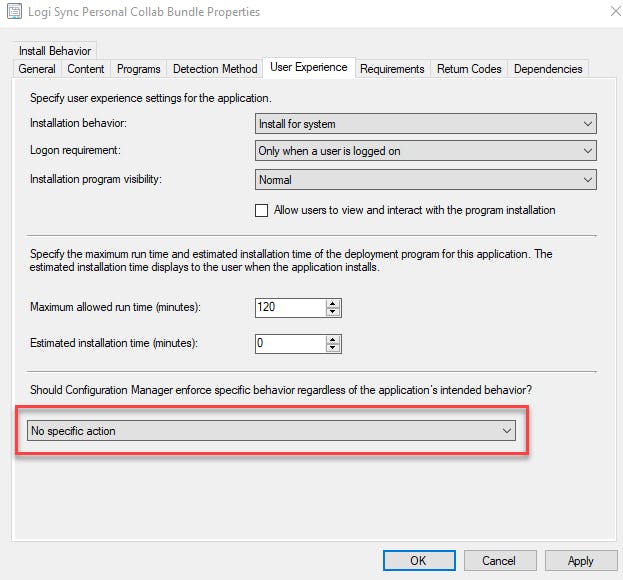Viewport: 623px width, 580px height.
Task: Click 'Estimated installation time (minutes):' label
Action: (x=114, y=343)
